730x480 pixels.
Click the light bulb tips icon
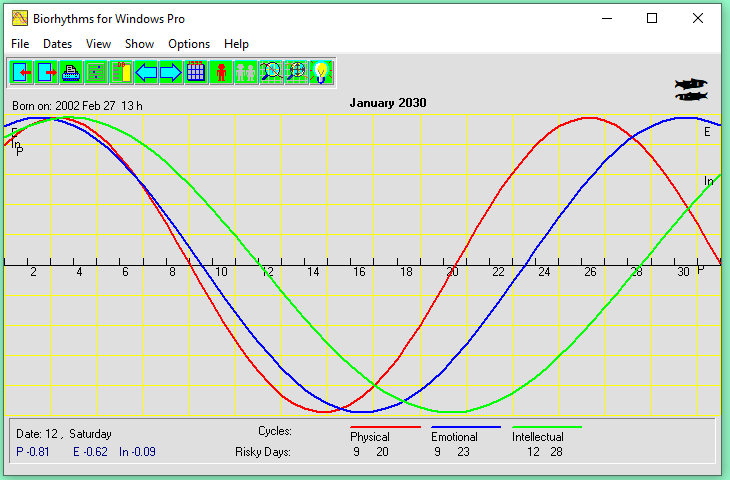click(x=321, y=72)
